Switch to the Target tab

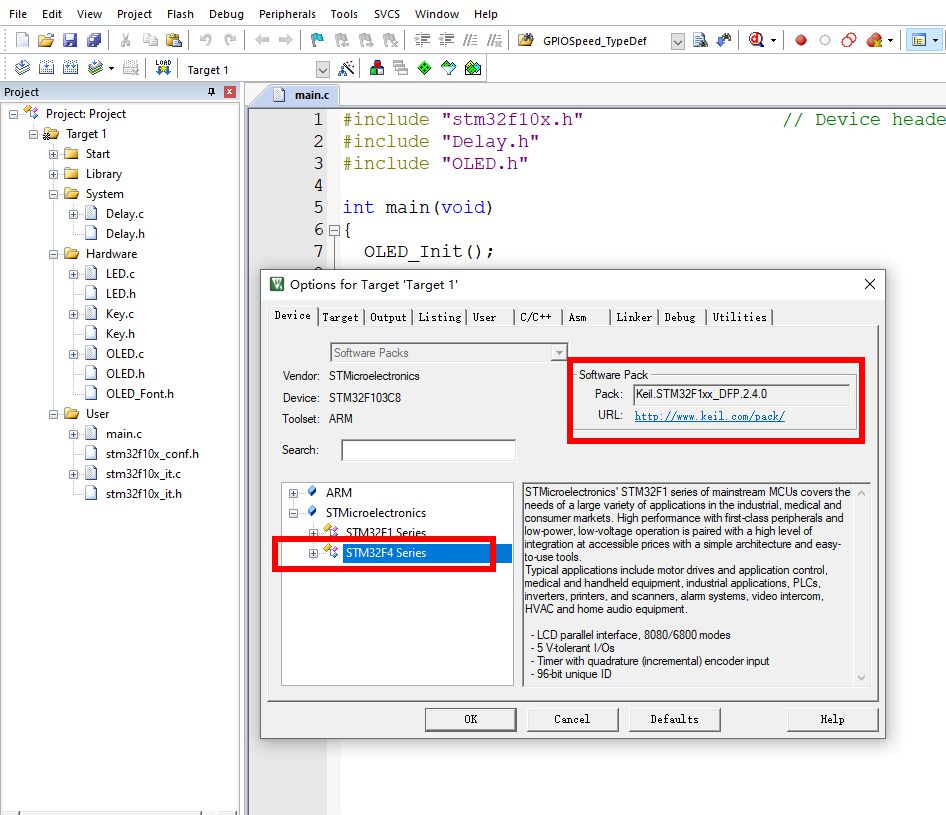point(340,317)
